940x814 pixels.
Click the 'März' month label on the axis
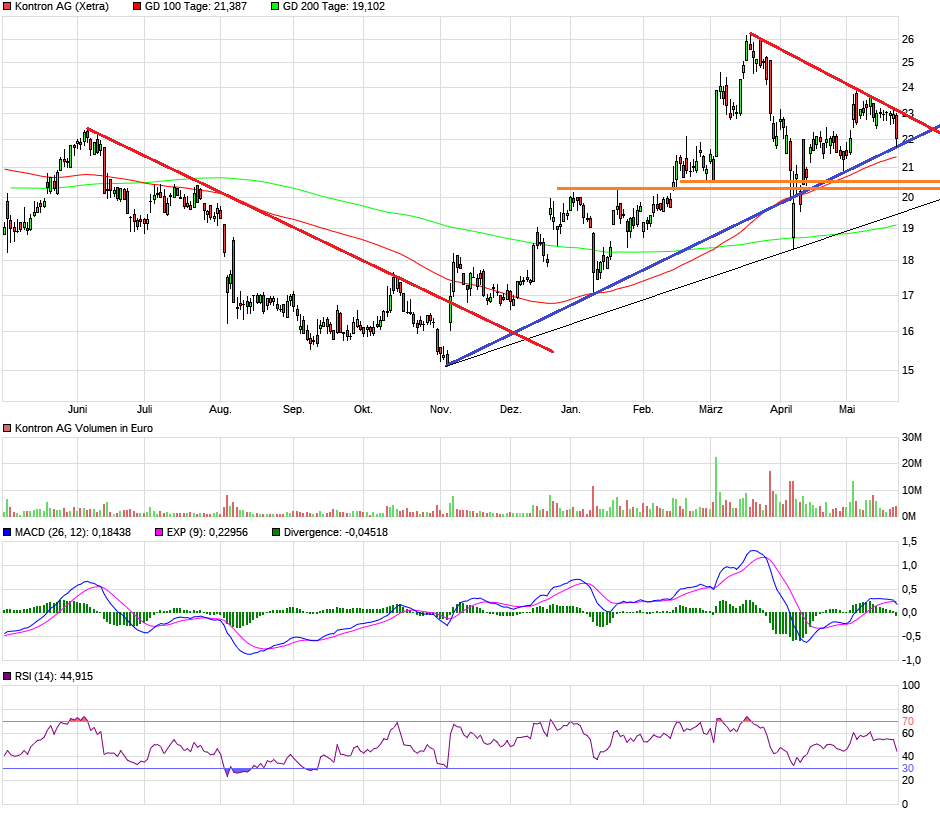(711, 409)
